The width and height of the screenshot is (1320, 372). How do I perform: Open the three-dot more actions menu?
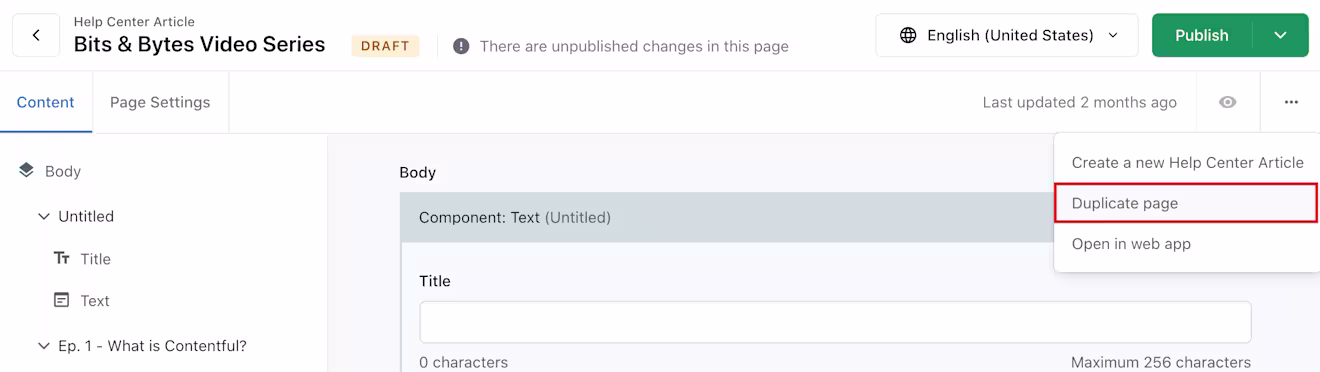coord(1291,102)
